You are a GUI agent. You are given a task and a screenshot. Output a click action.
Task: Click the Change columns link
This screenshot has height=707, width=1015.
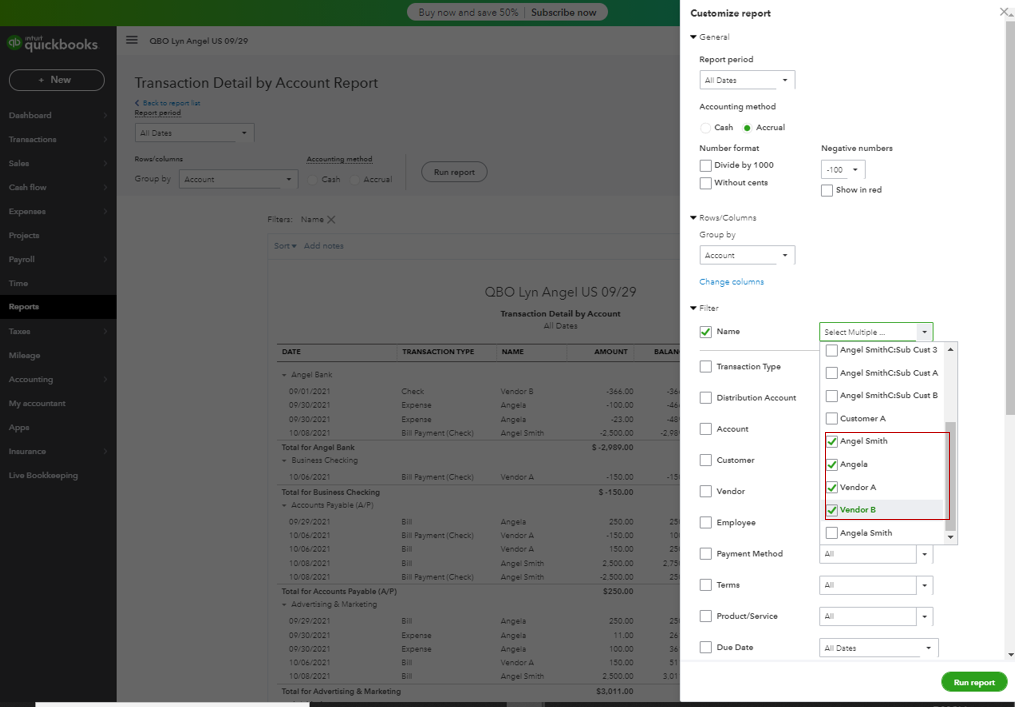[x=731, y=282]
